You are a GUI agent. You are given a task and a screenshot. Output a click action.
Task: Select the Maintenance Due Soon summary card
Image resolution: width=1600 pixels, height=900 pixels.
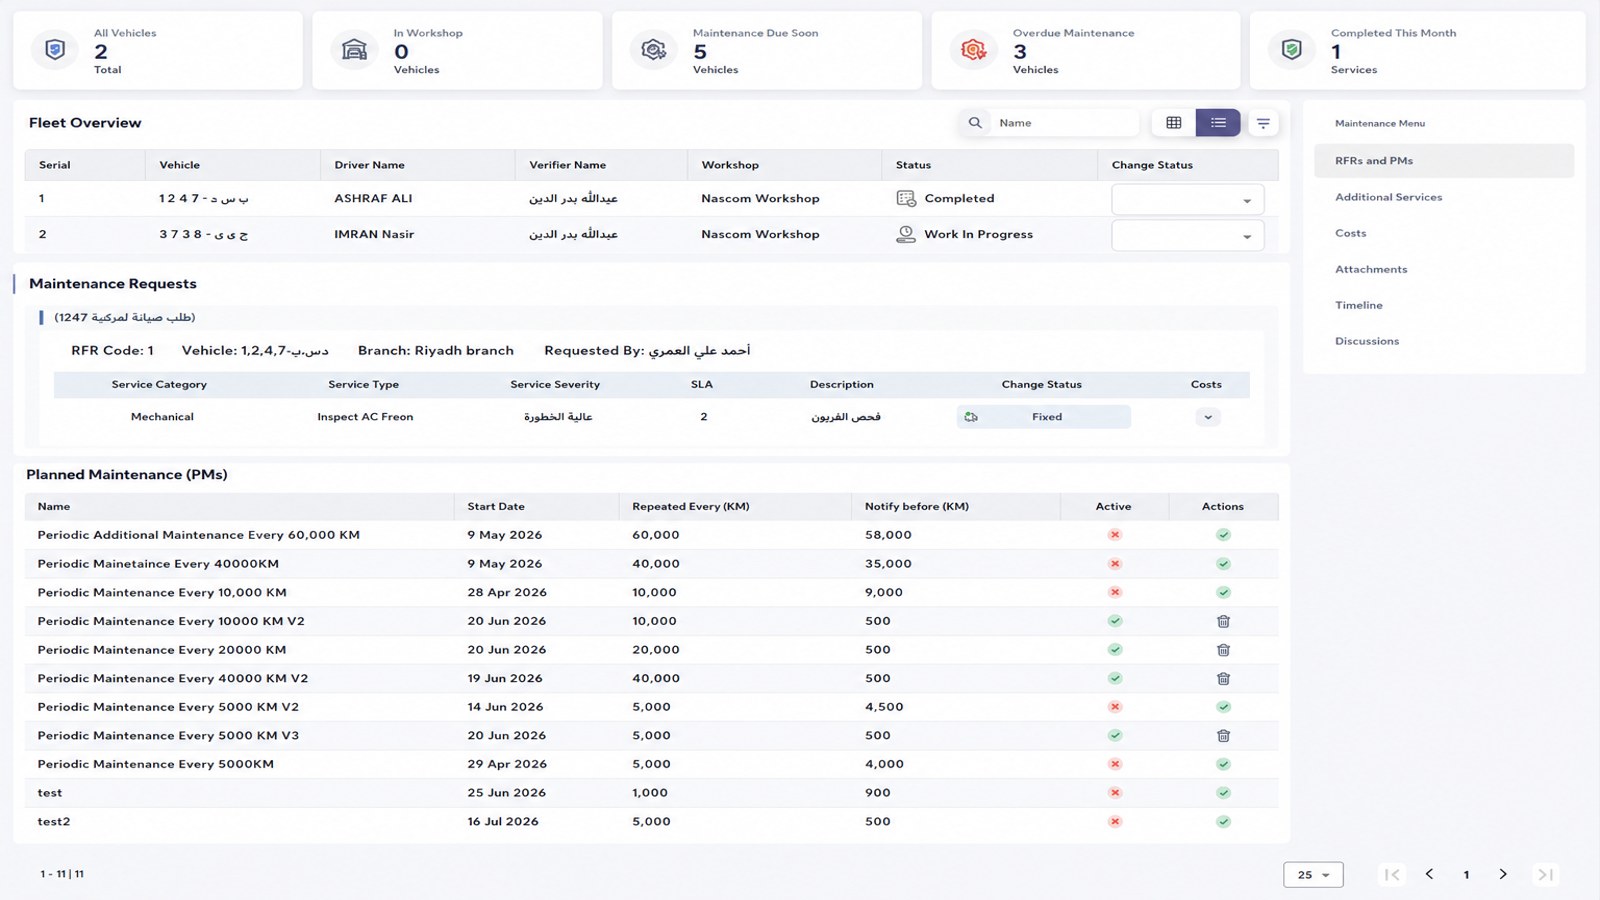click(x=767, y=50)
